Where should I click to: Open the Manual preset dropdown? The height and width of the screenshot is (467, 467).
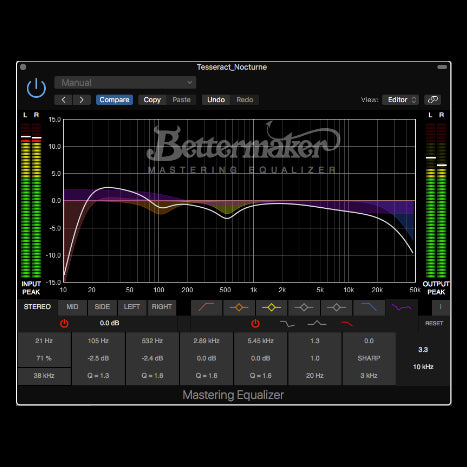[x=125, y=83]
